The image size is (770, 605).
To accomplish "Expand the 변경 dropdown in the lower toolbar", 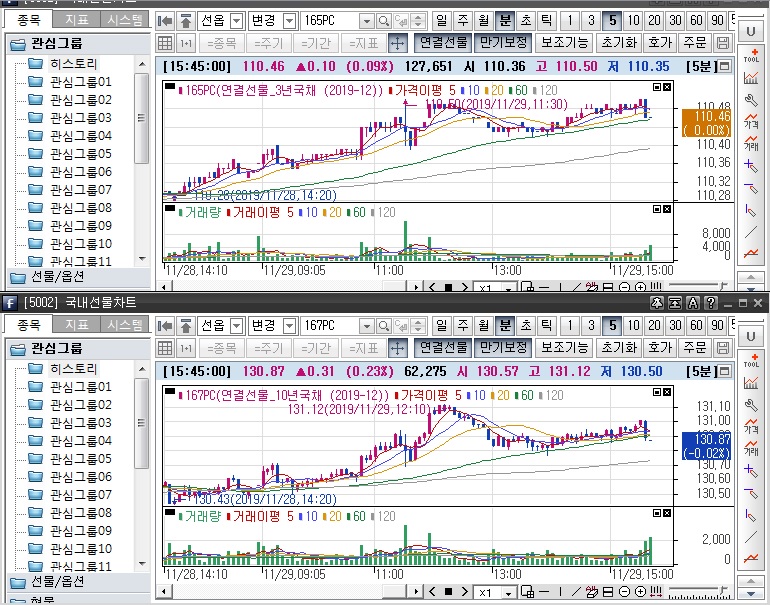I will click(288, 325).
